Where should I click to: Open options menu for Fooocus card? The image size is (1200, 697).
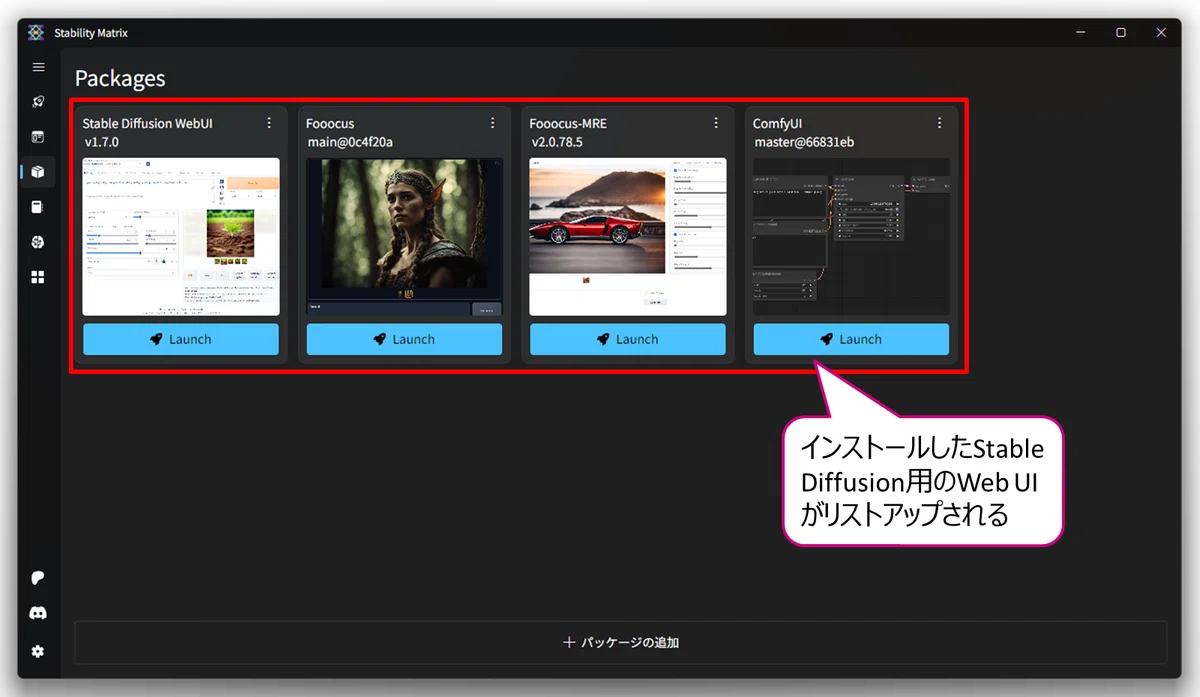pyautogui.click(x=492, y=123)
